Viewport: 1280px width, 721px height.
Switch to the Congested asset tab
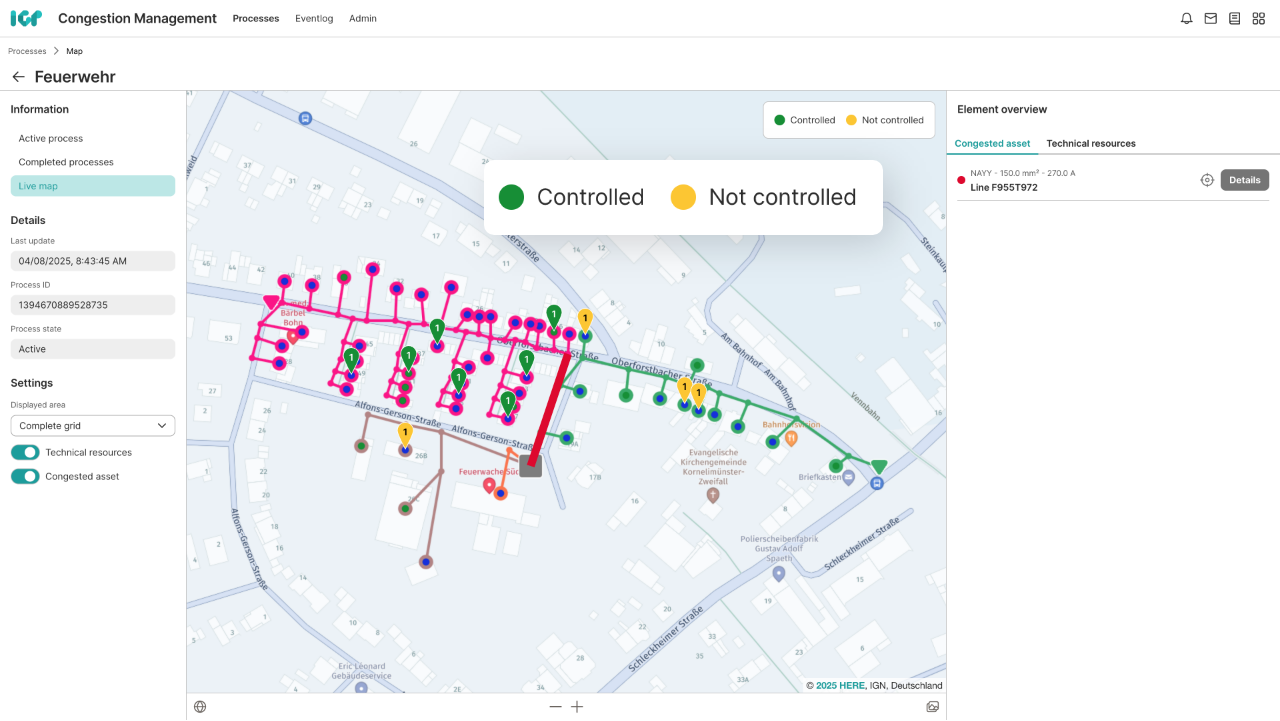[x=992, y=143]
